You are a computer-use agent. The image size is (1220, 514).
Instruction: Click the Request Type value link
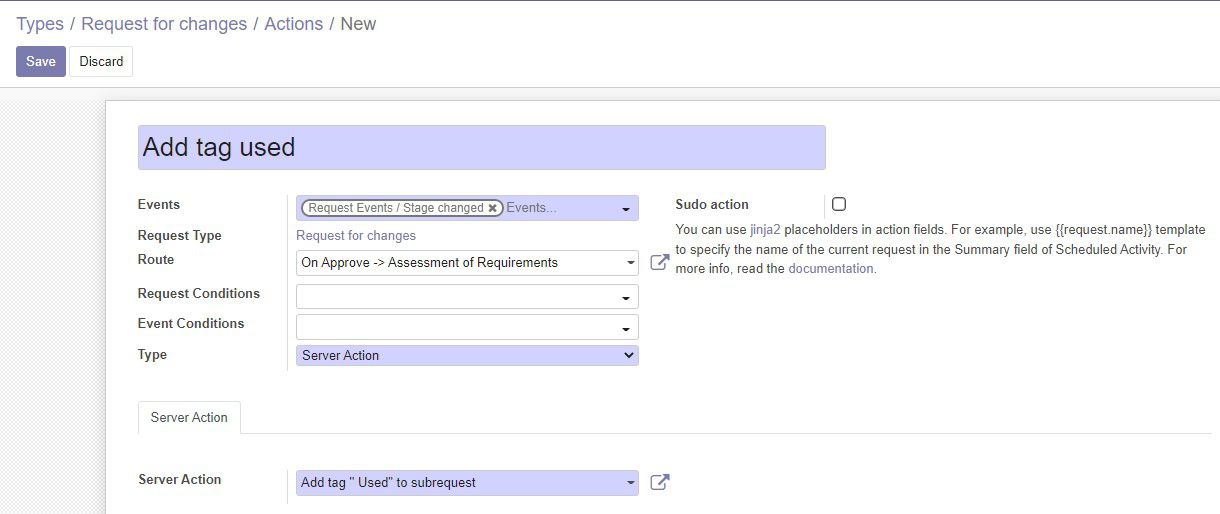click(356, 236)
